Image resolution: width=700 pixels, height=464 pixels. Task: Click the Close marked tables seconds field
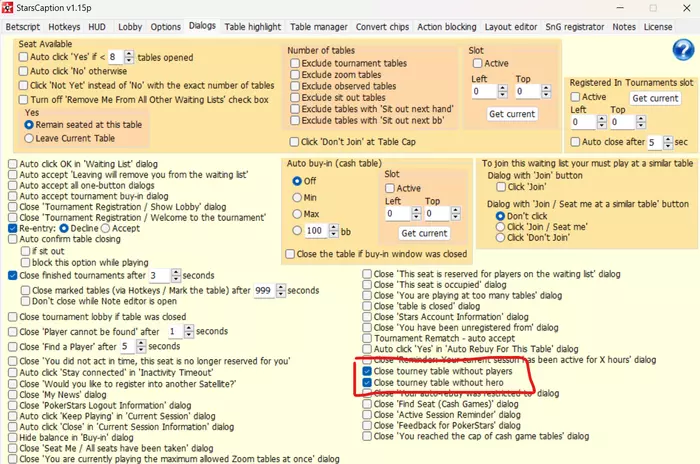pyautogui.click(x=265, y=290)
